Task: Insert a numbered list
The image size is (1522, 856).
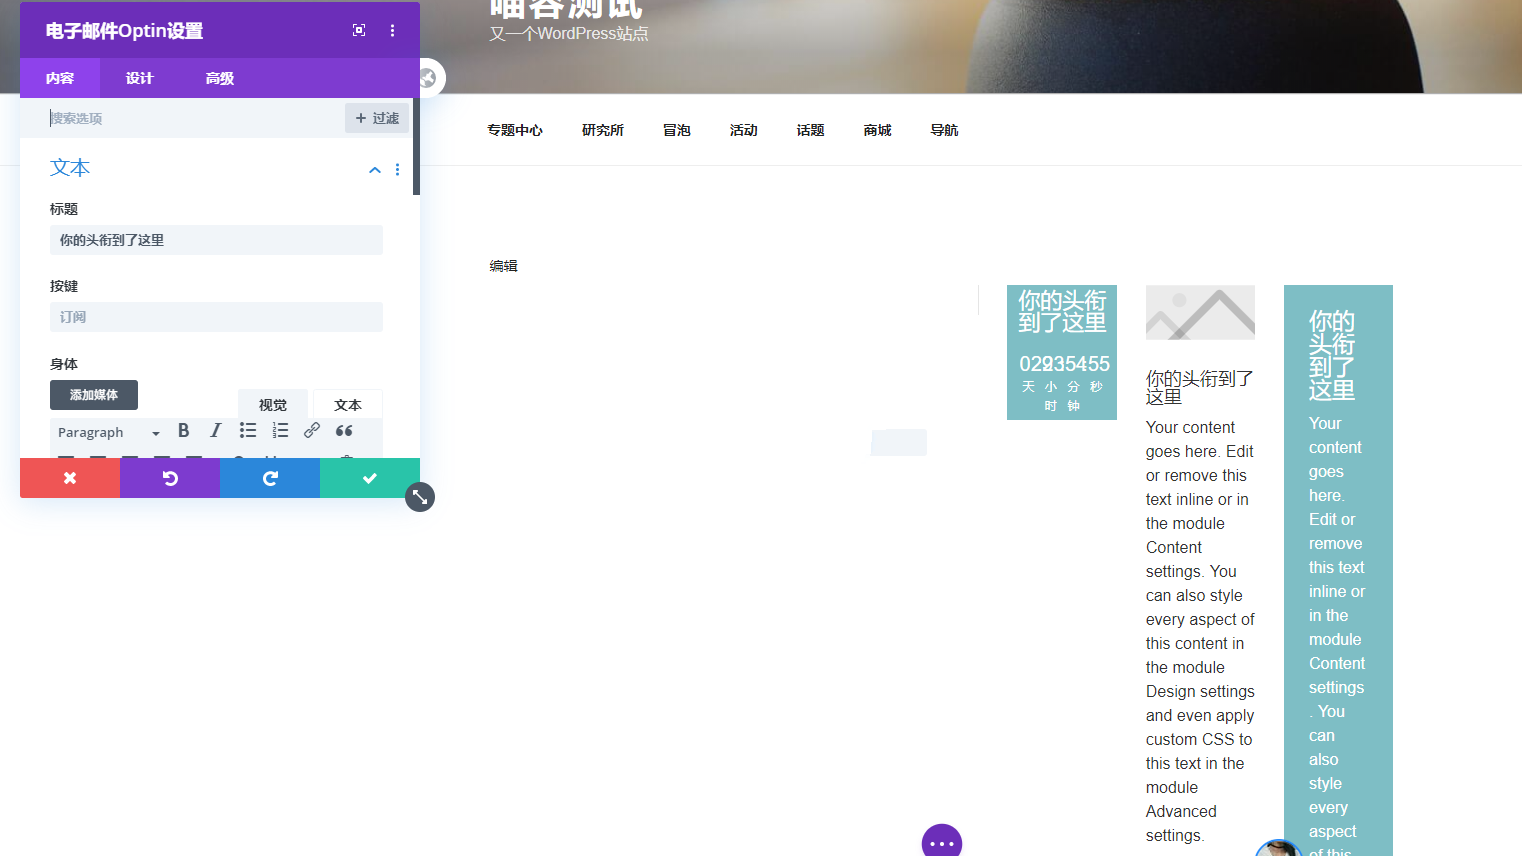Action: pos(280,431)
